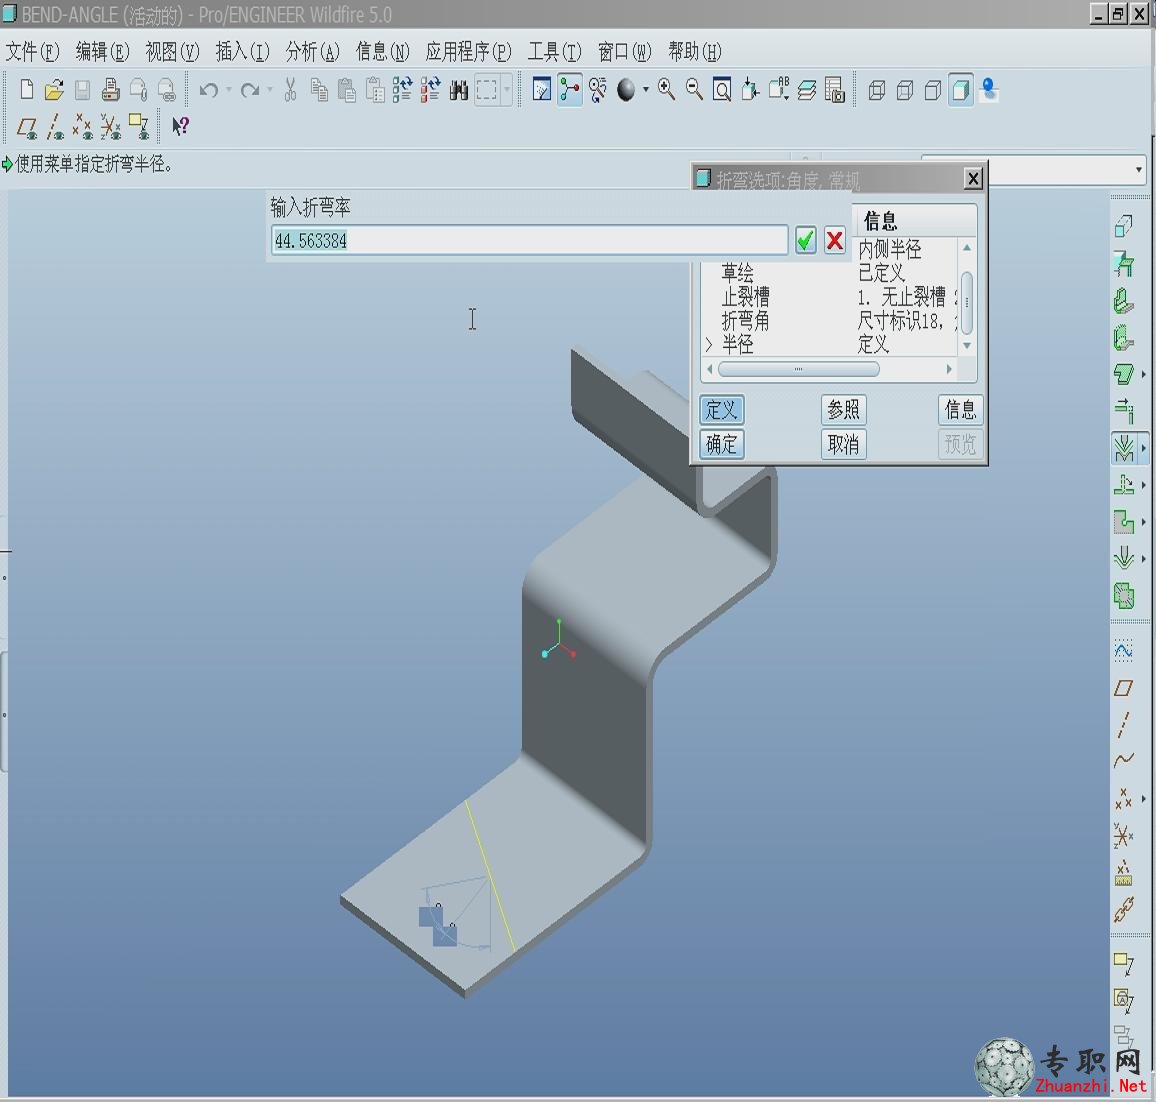Viewport: 1156px width, 1102px height.
Task: Cancel input with red X
Action: (835, 240)
